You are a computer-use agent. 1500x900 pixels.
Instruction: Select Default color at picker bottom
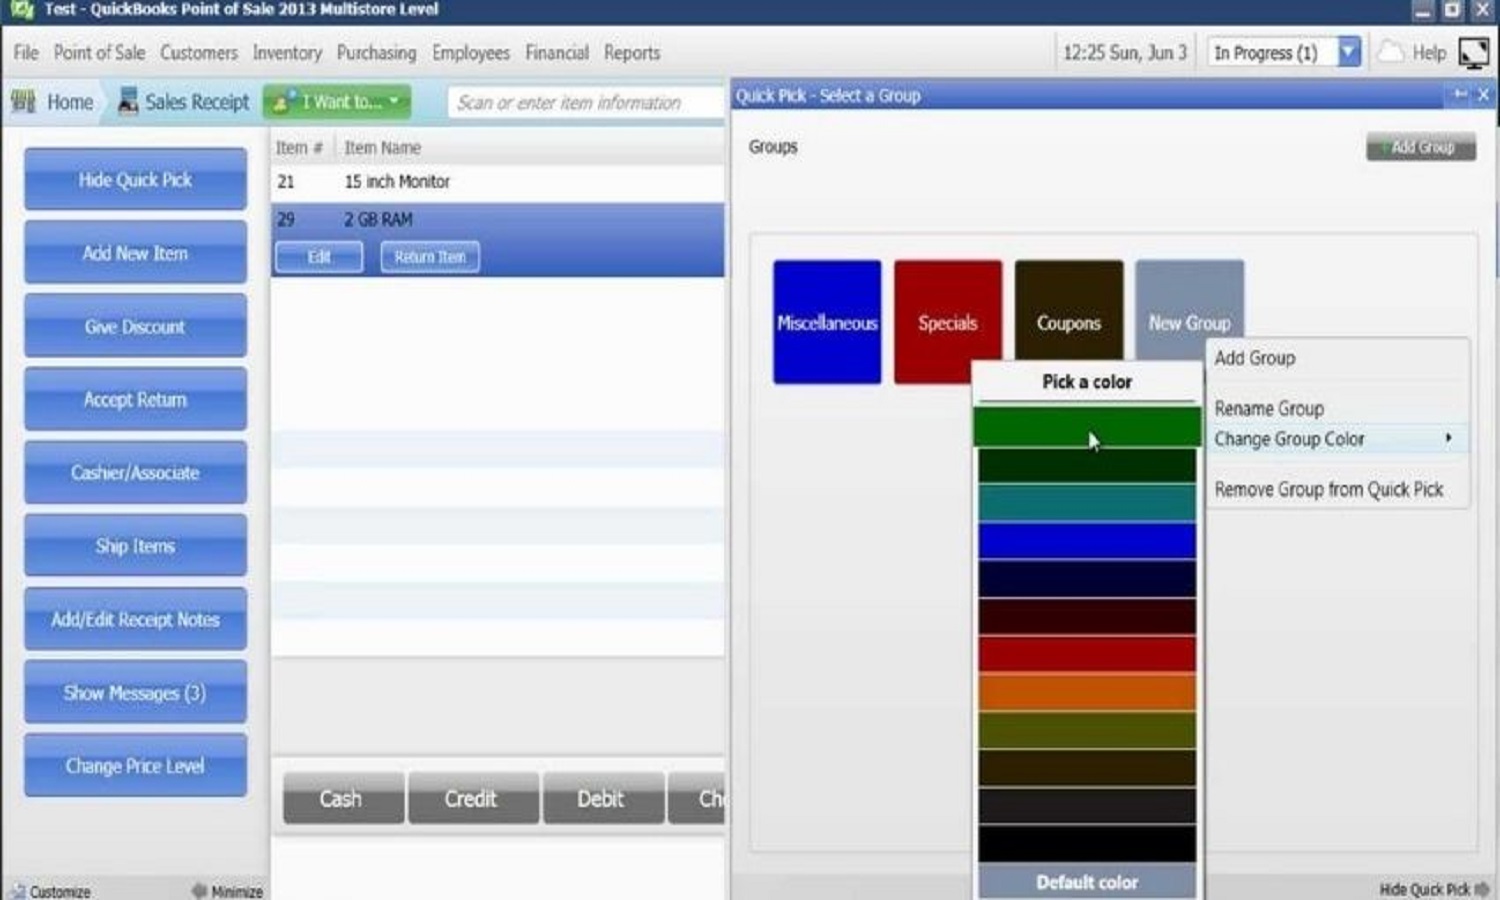[1085, 882]
